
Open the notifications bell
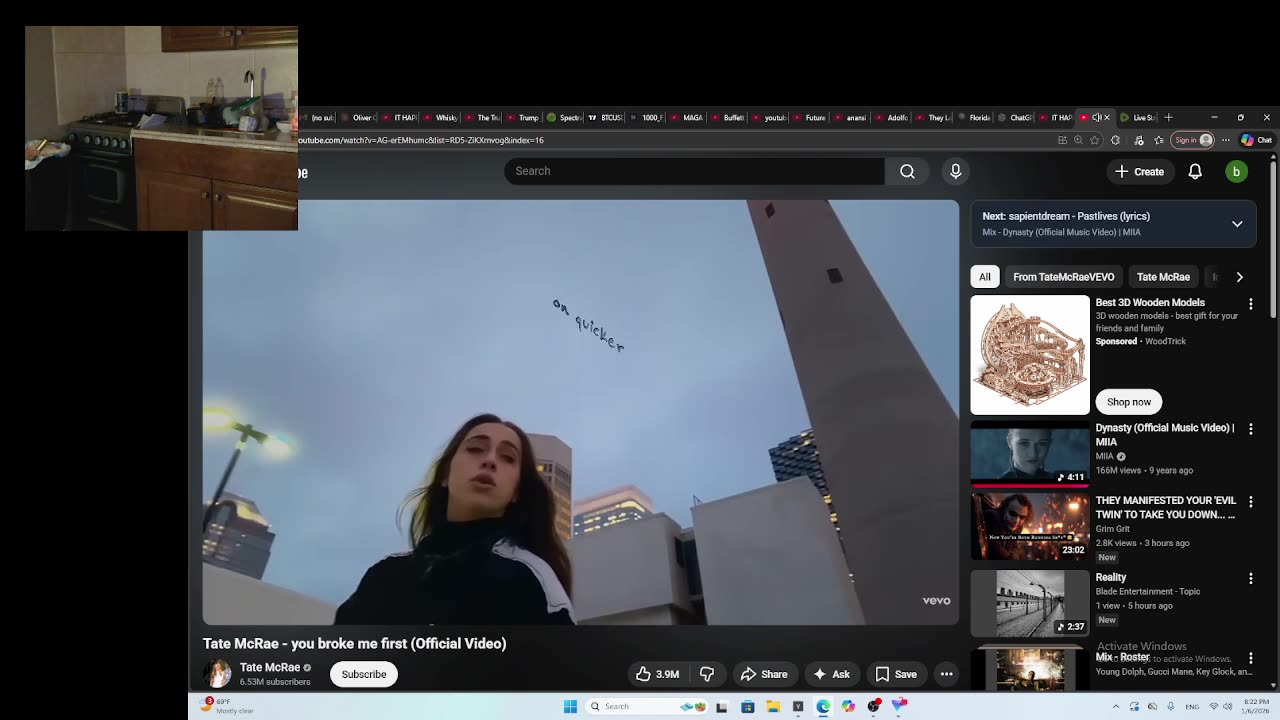point(1194,172)
